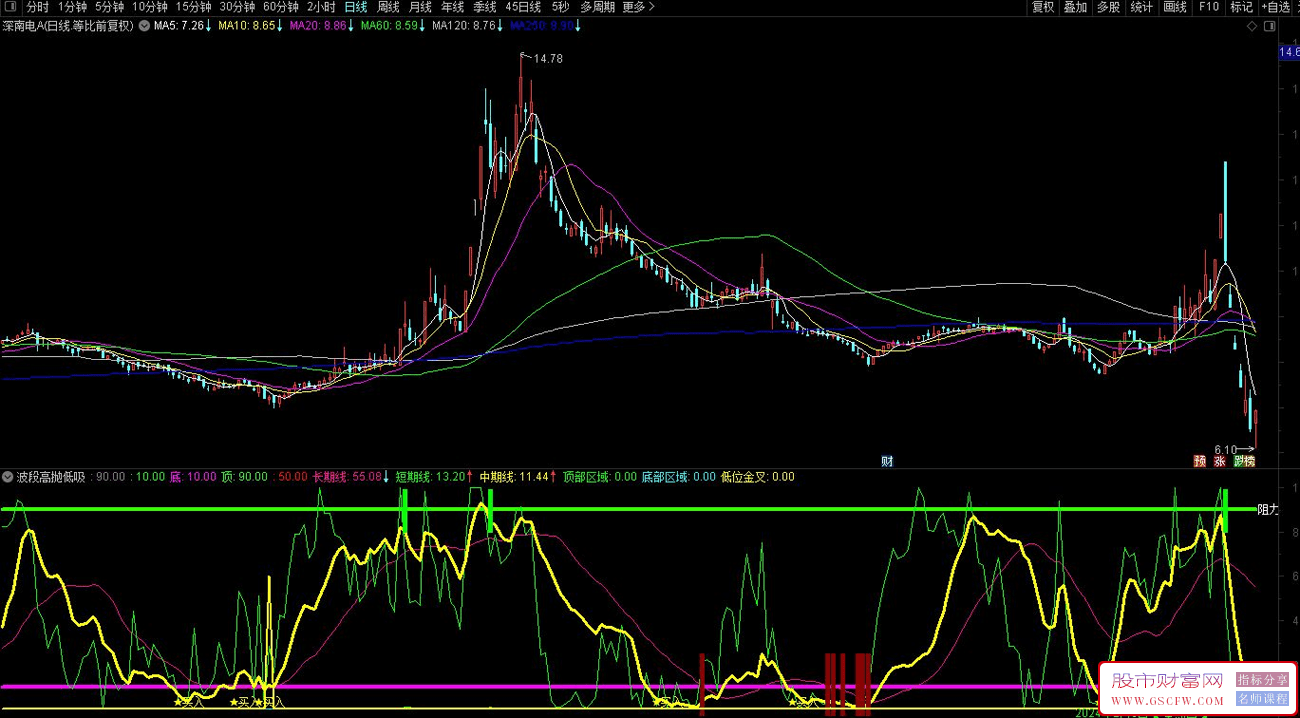
Task: Select the 5秒 period
Action: click(x=560, y=7)
